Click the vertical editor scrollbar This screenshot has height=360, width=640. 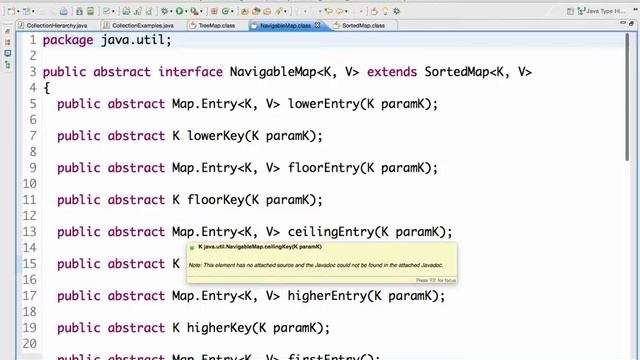pyautogui.click(x=627, y=97)
